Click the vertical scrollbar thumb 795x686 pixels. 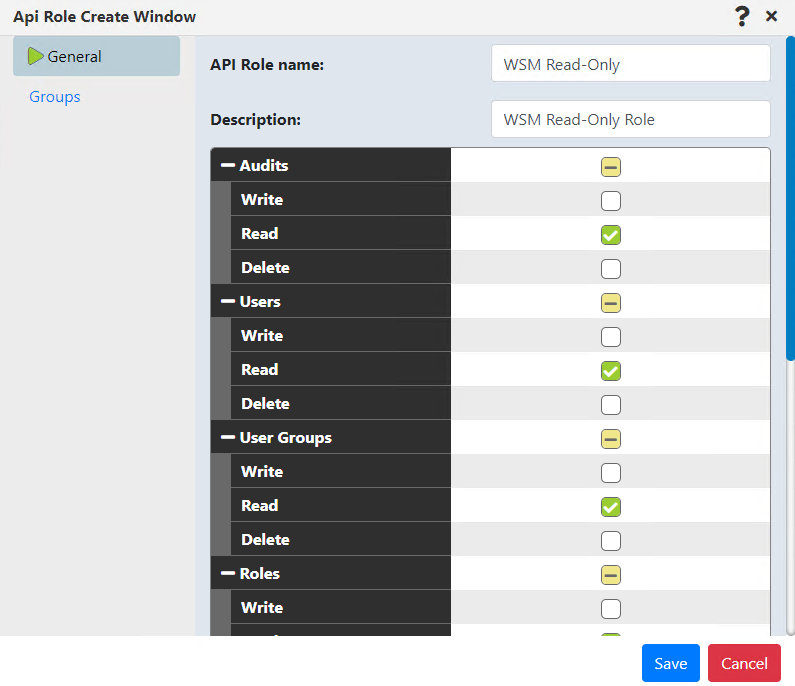(790, 198)
